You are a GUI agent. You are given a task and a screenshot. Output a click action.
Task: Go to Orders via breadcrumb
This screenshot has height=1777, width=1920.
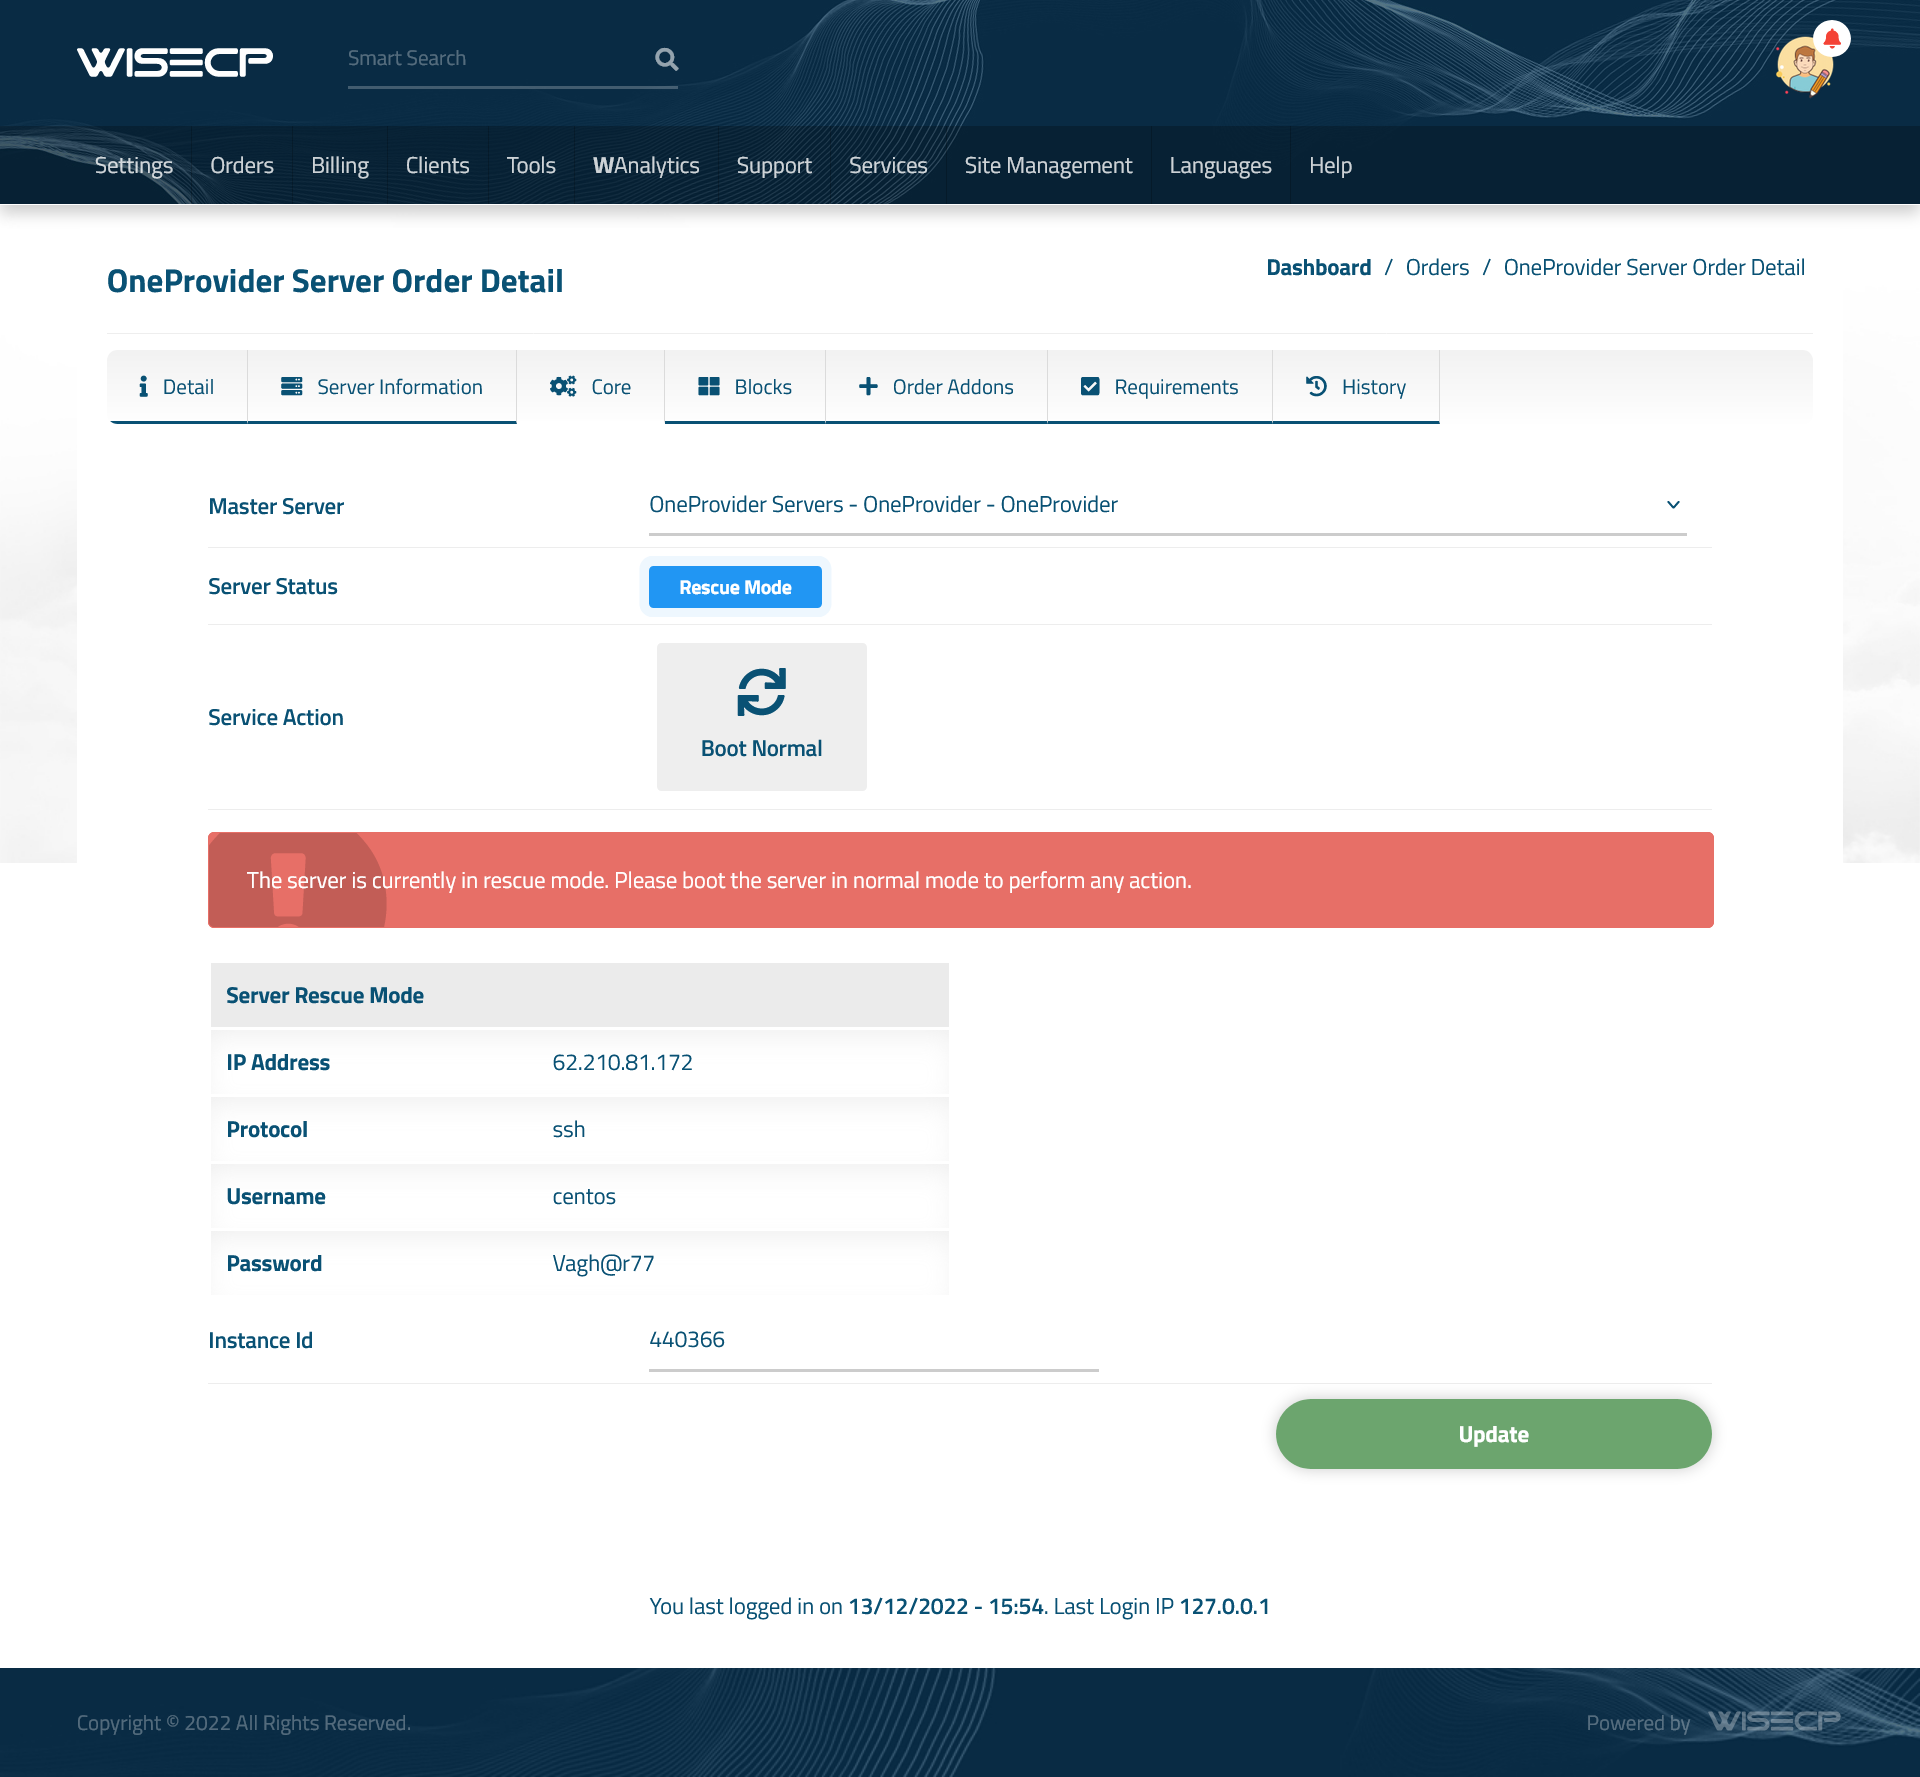pos(1437,268)
